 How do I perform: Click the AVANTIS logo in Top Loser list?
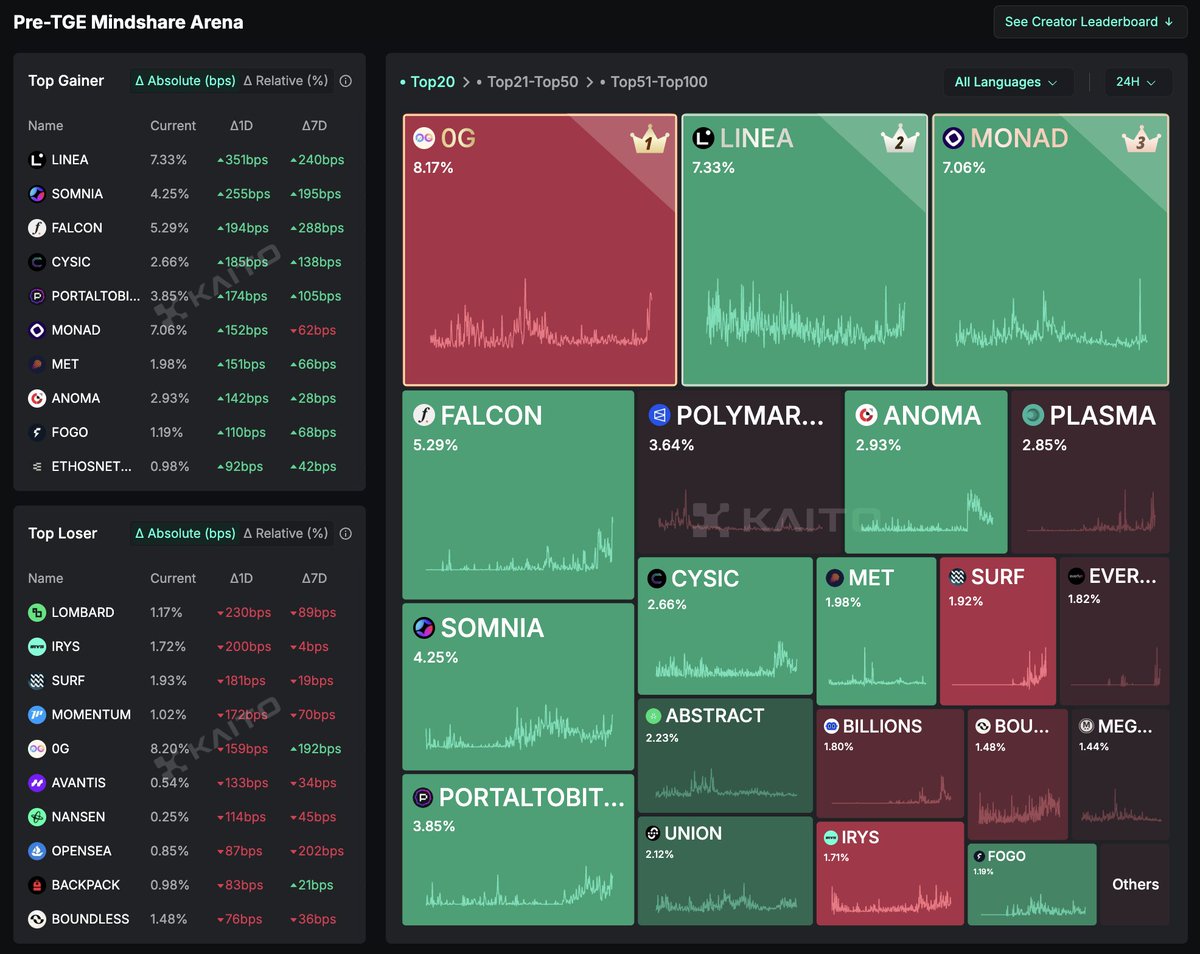(x=37, y=783)
